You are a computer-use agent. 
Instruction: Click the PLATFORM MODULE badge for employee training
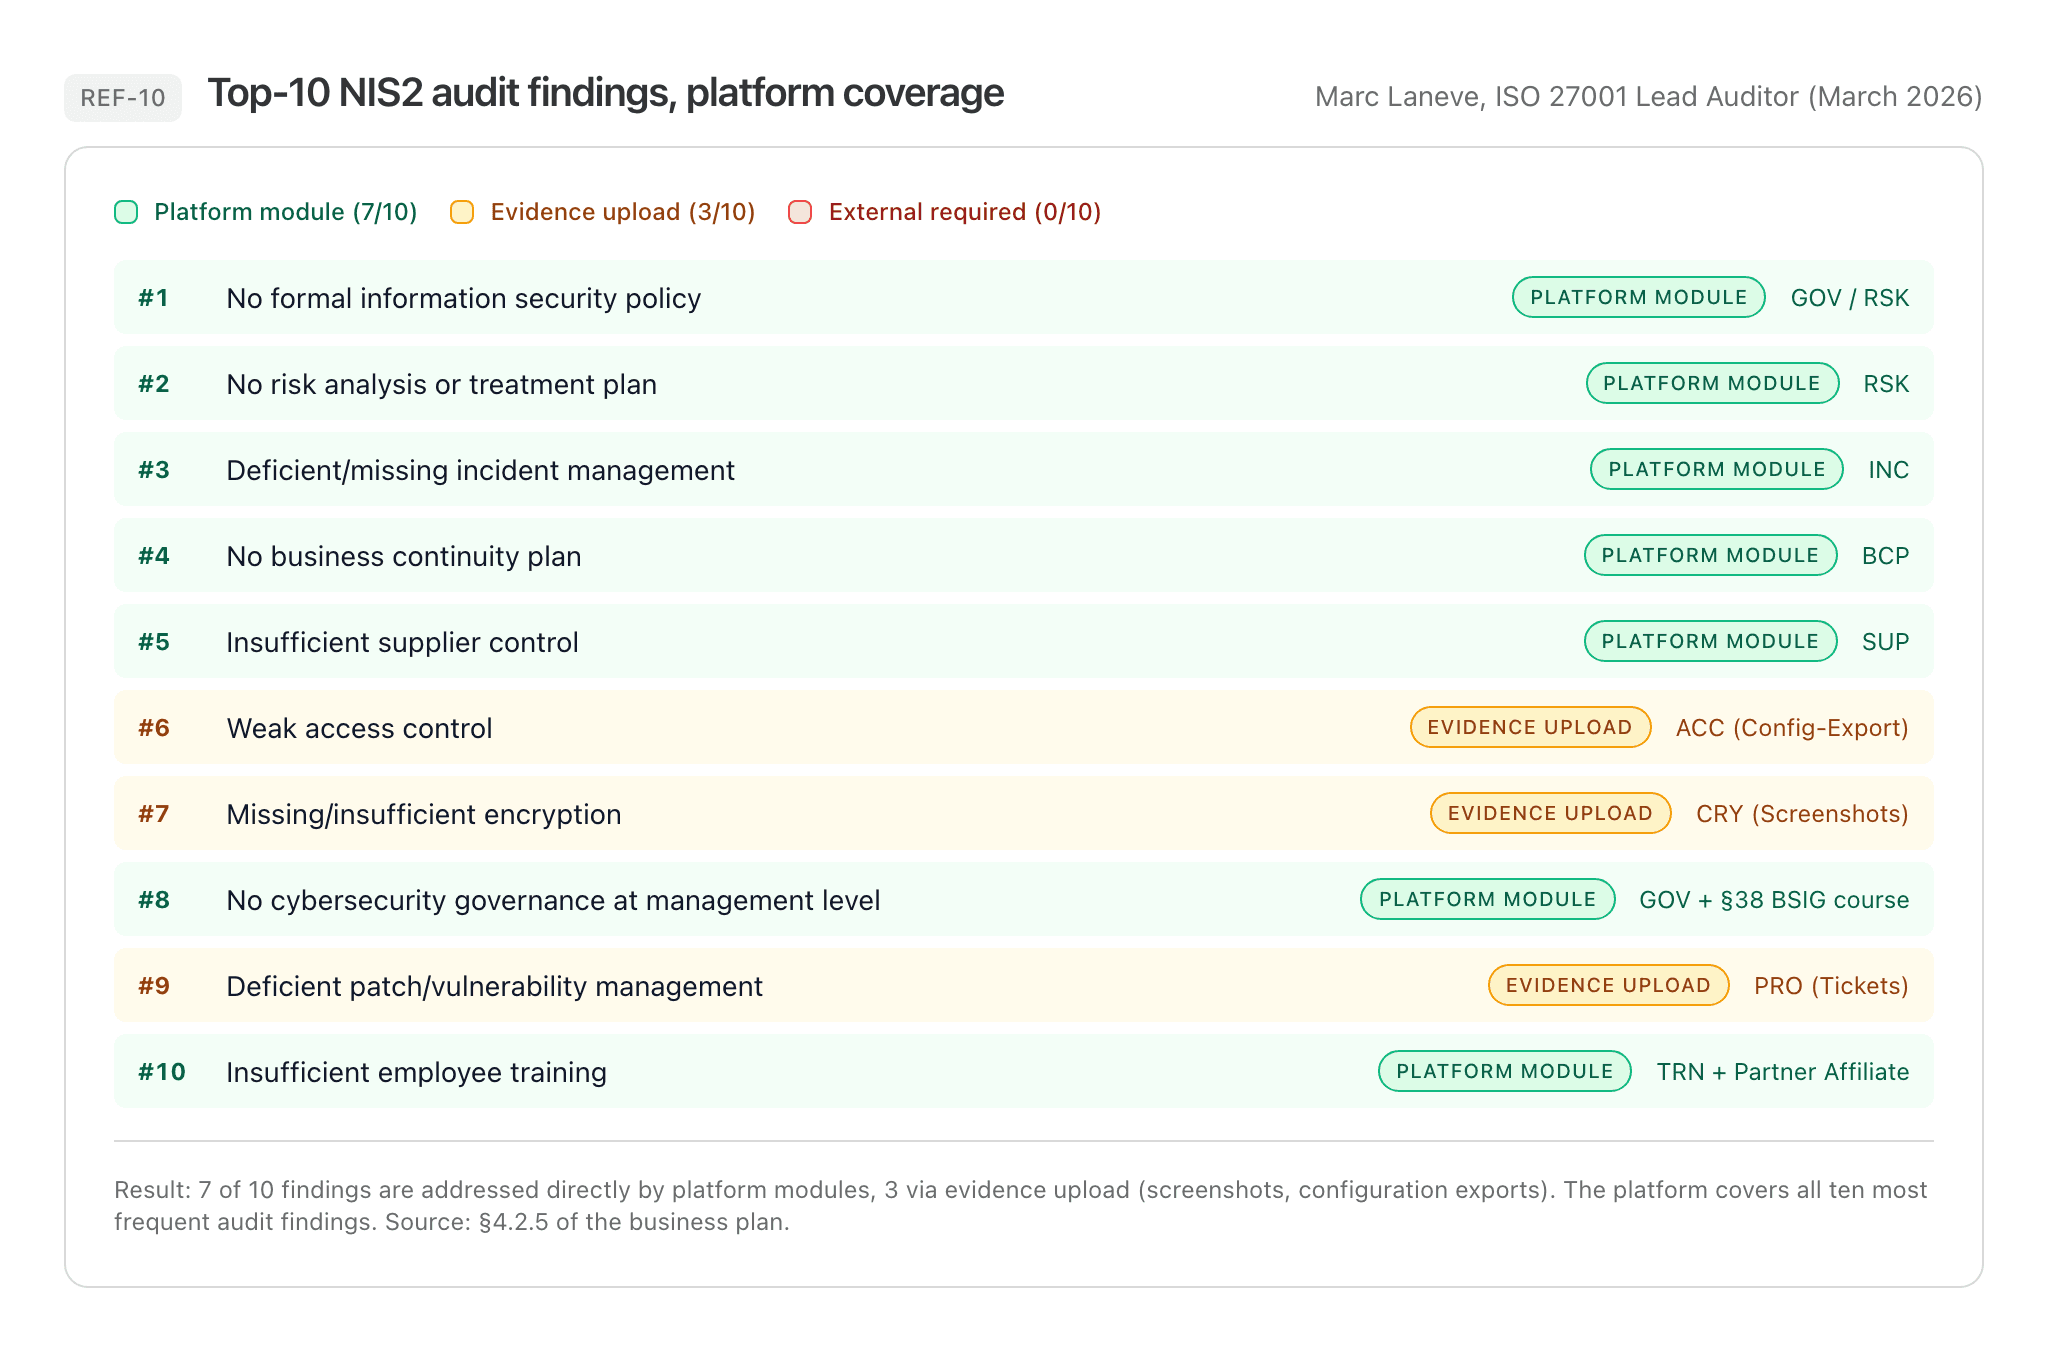[1505, 1071]
